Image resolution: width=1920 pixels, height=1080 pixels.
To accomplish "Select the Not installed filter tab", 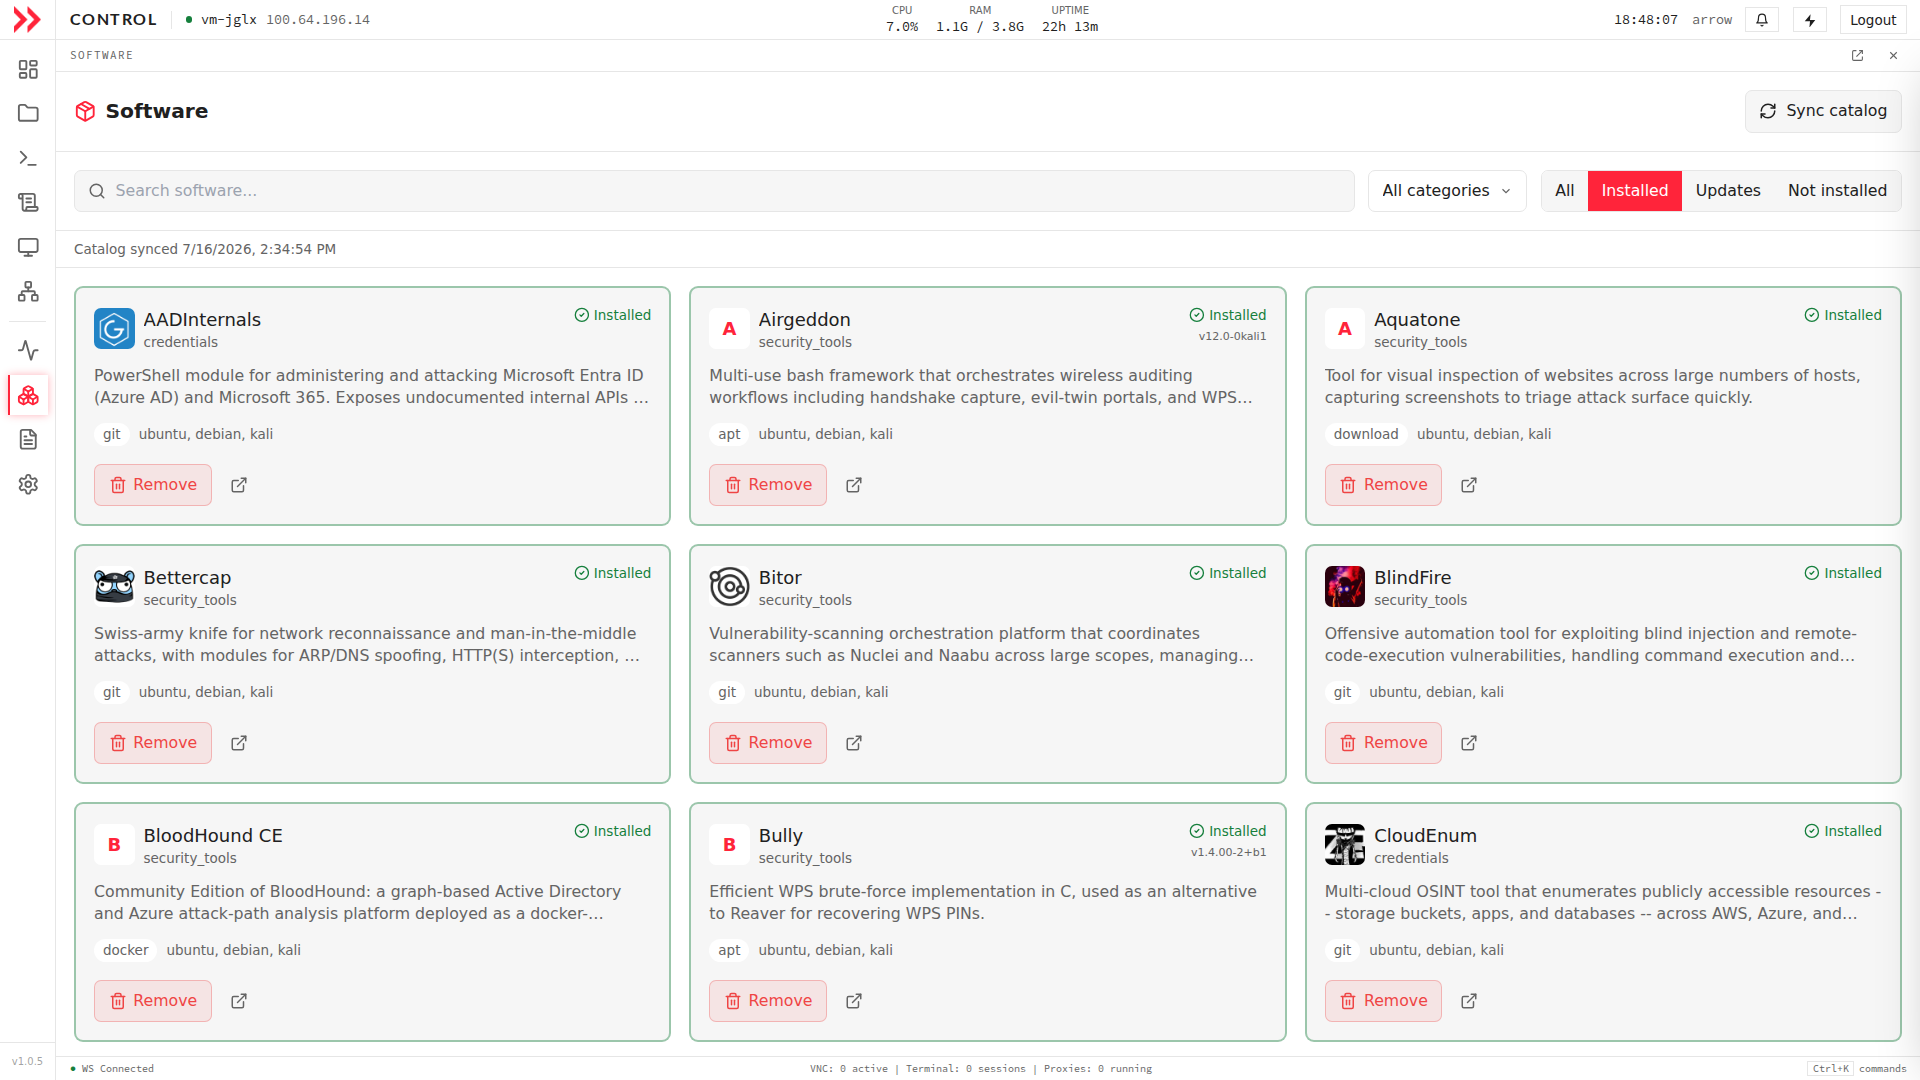I will click(x=1837, y=191).
